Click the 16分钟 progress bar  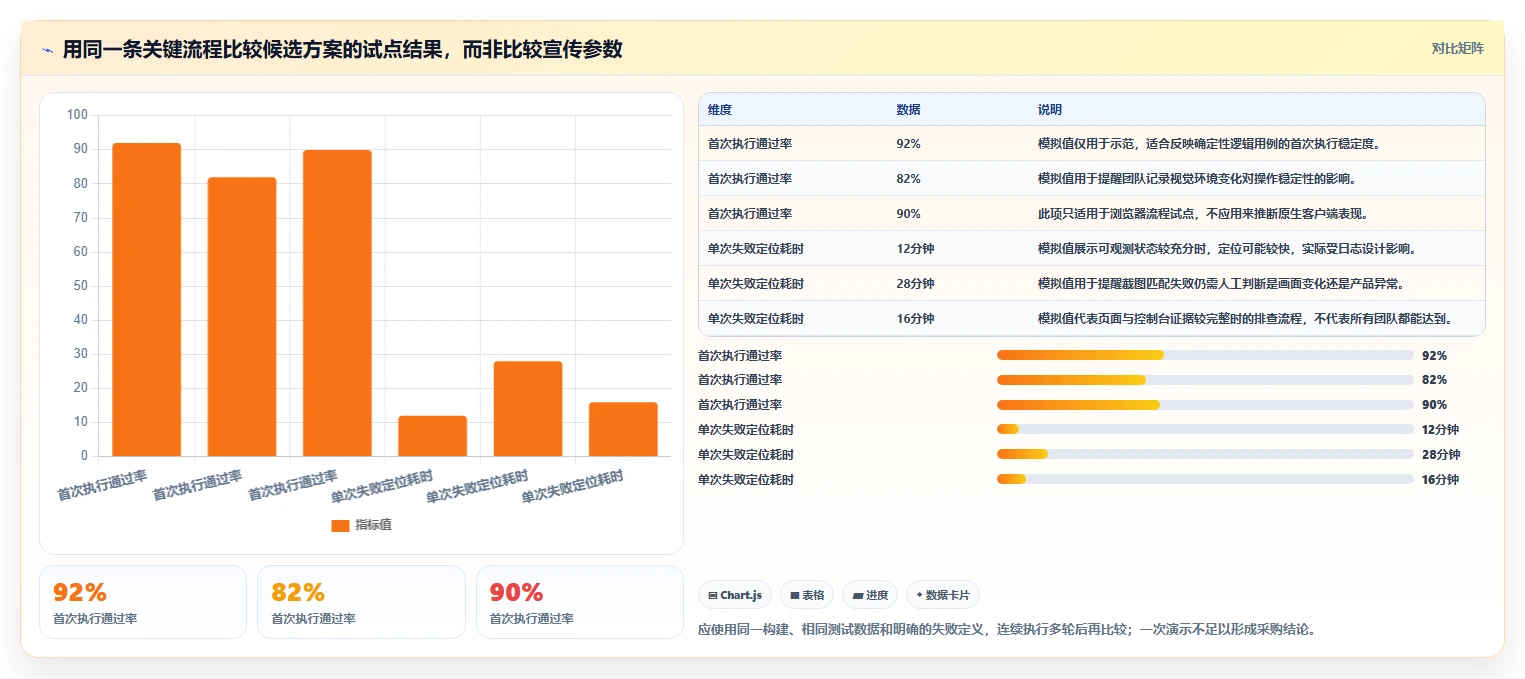tap(1205, 480)
